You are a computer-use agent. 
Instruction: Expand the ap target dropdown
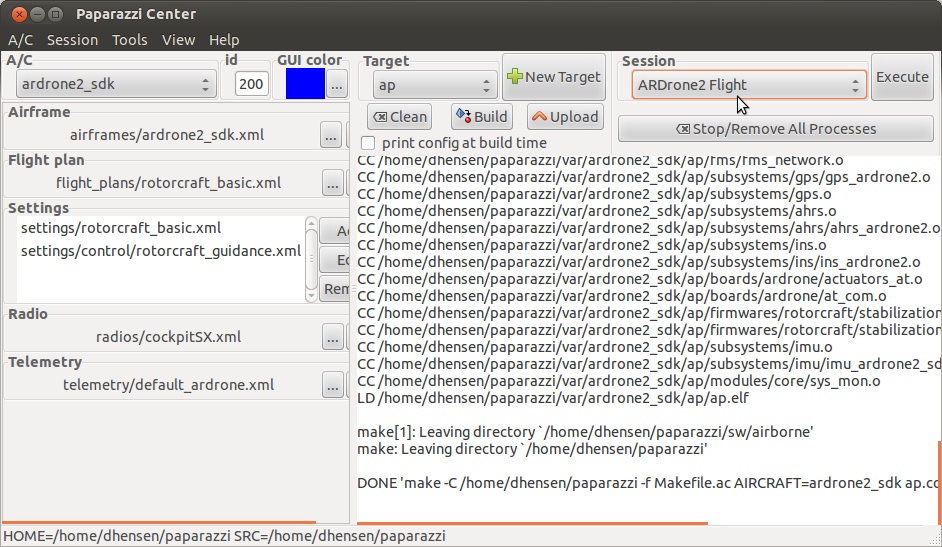click(x=435, y=85)
